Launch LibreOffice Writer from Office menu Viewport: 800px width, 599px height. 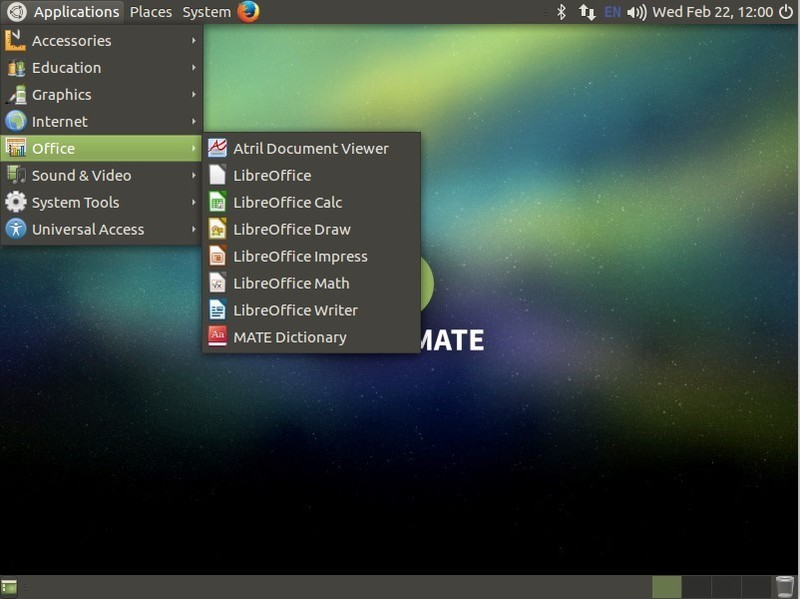click(295, 310)
